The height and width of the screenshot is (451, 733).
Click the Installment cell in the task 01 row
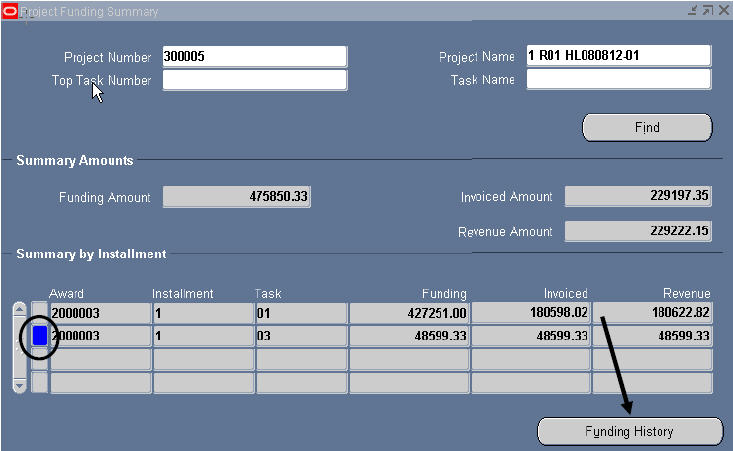203,313
